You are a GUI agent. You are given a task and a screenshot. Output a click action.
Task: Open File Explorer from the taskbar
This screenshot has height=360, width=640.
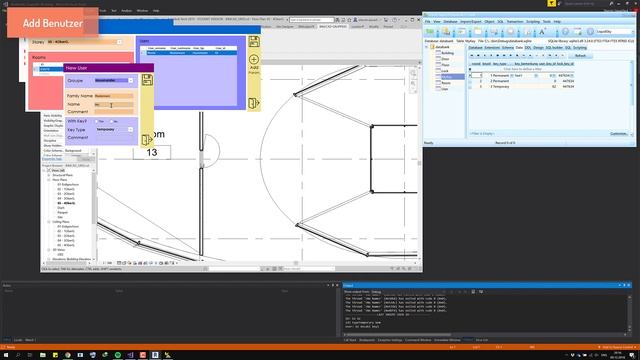[42, 355]
